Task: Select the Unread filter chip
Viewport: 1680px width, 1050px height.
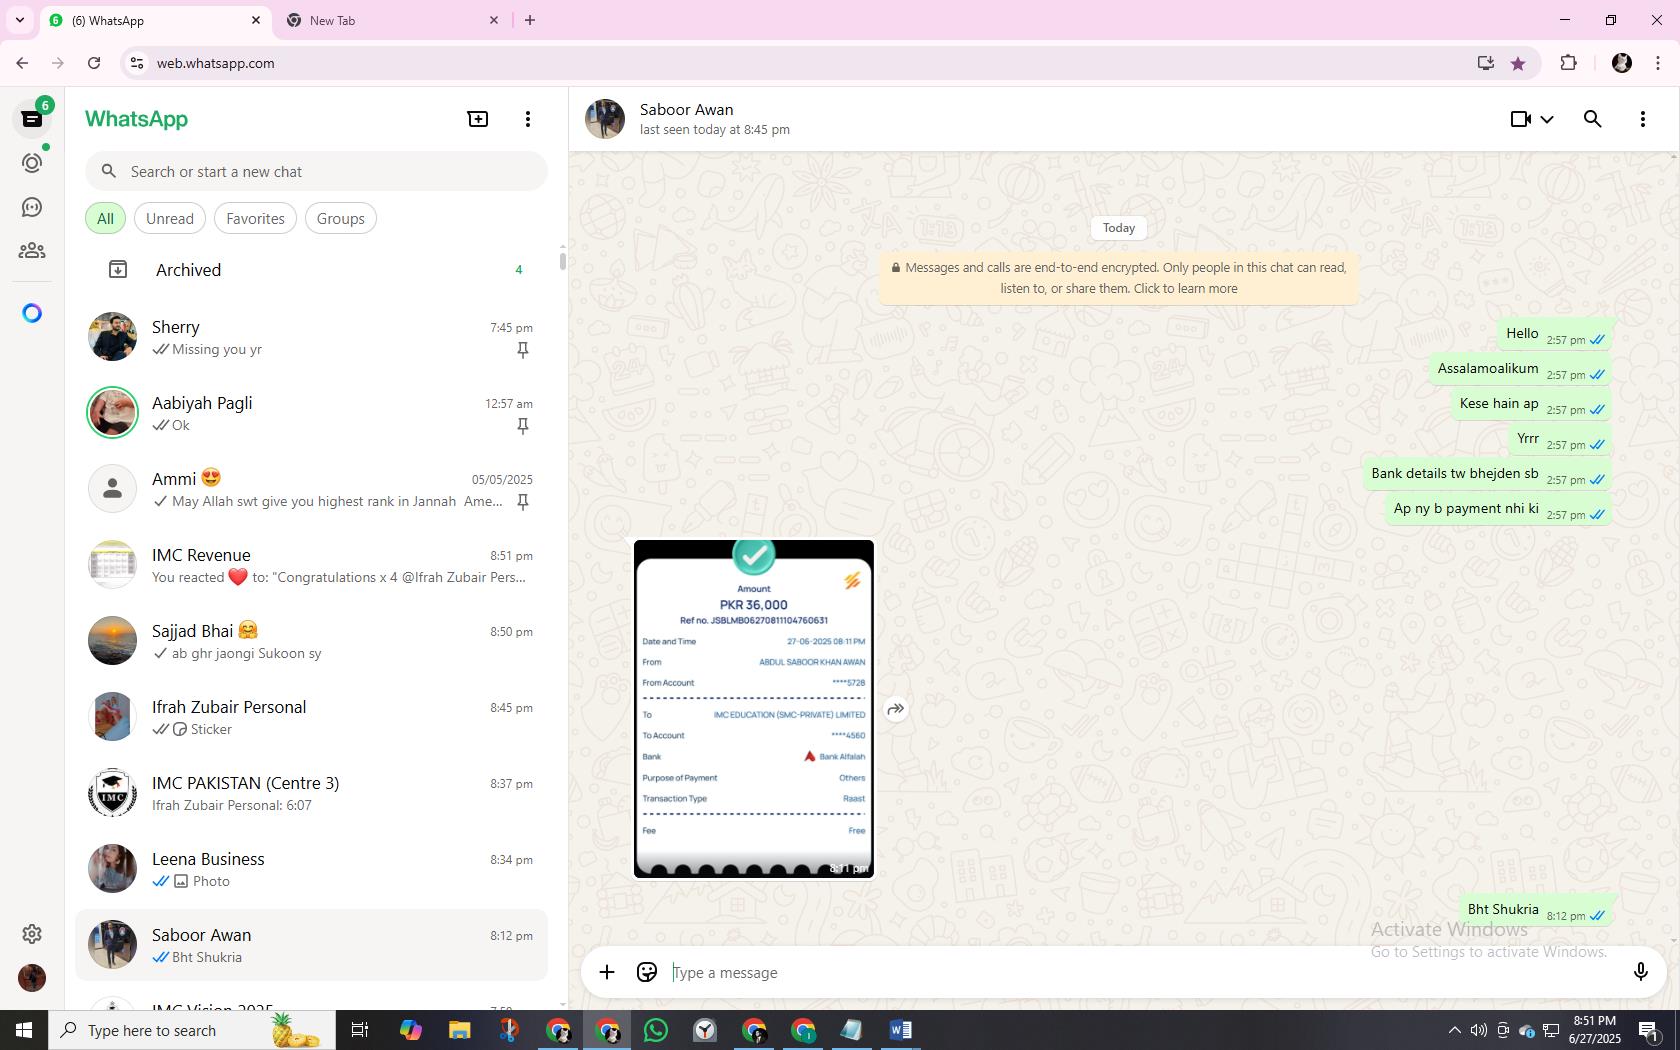Action: (x=170, y=218)
